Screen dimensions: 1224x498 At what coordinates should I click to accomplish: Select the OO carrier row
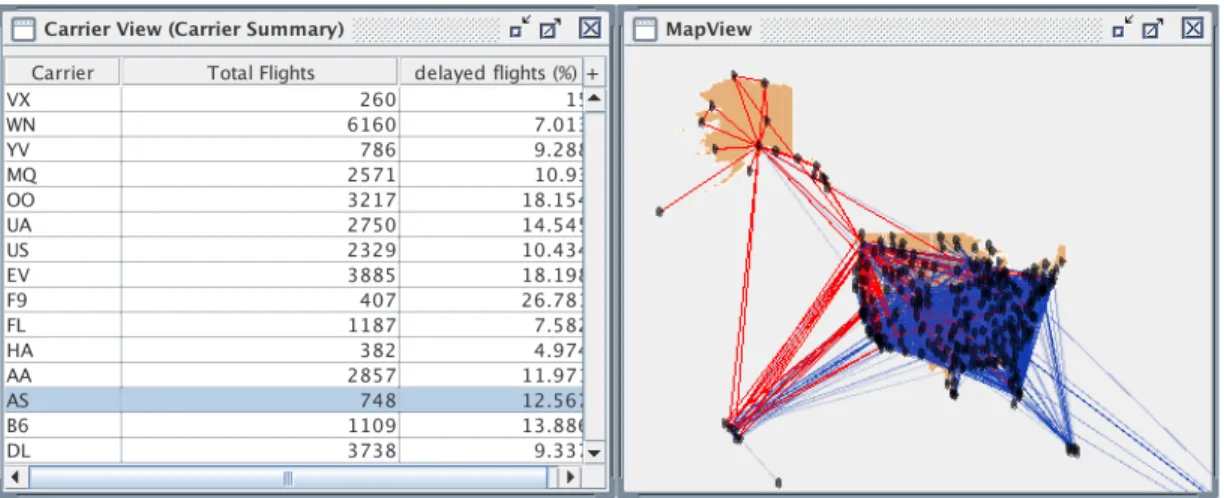point(294,199)
